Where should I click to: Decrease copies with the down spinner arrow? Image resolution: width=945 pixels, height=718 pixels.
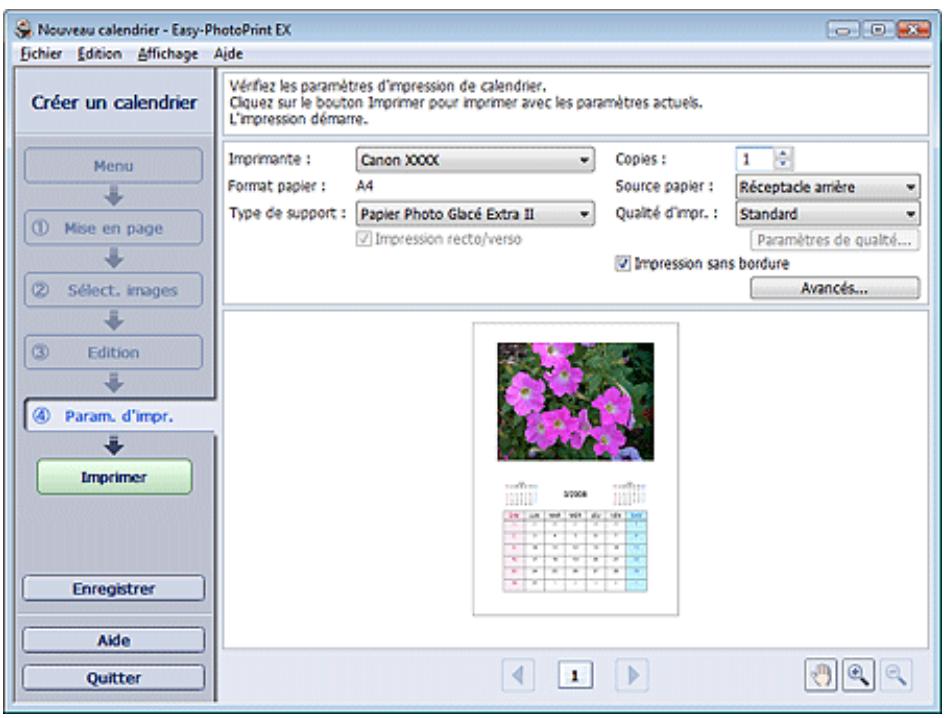coord(782,164)
